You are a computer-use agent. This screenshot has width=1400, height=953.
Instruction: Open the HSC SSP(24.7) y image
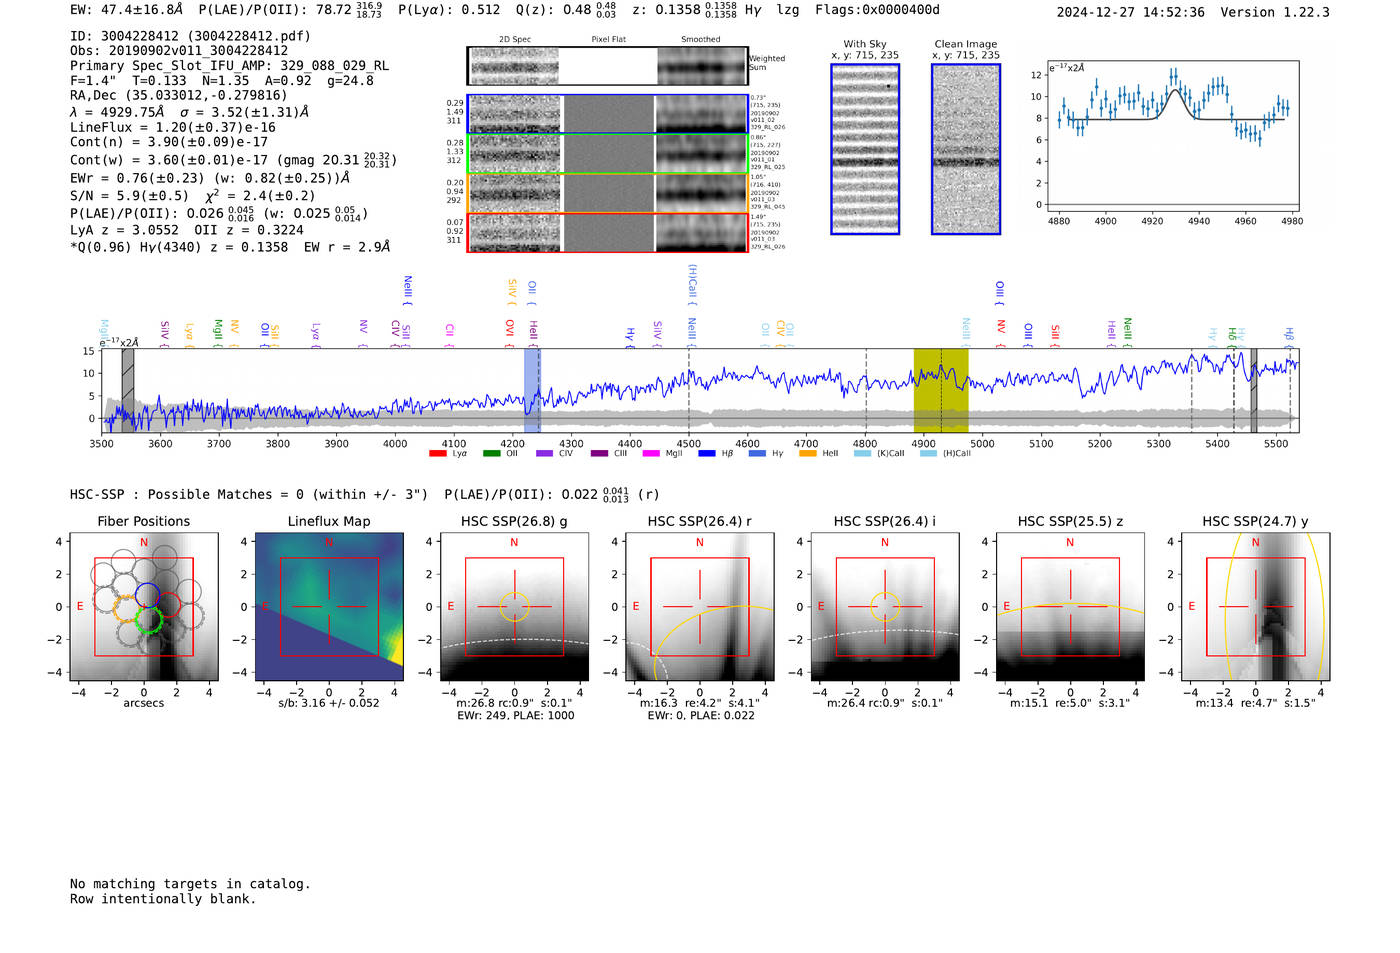[1256, 606]
